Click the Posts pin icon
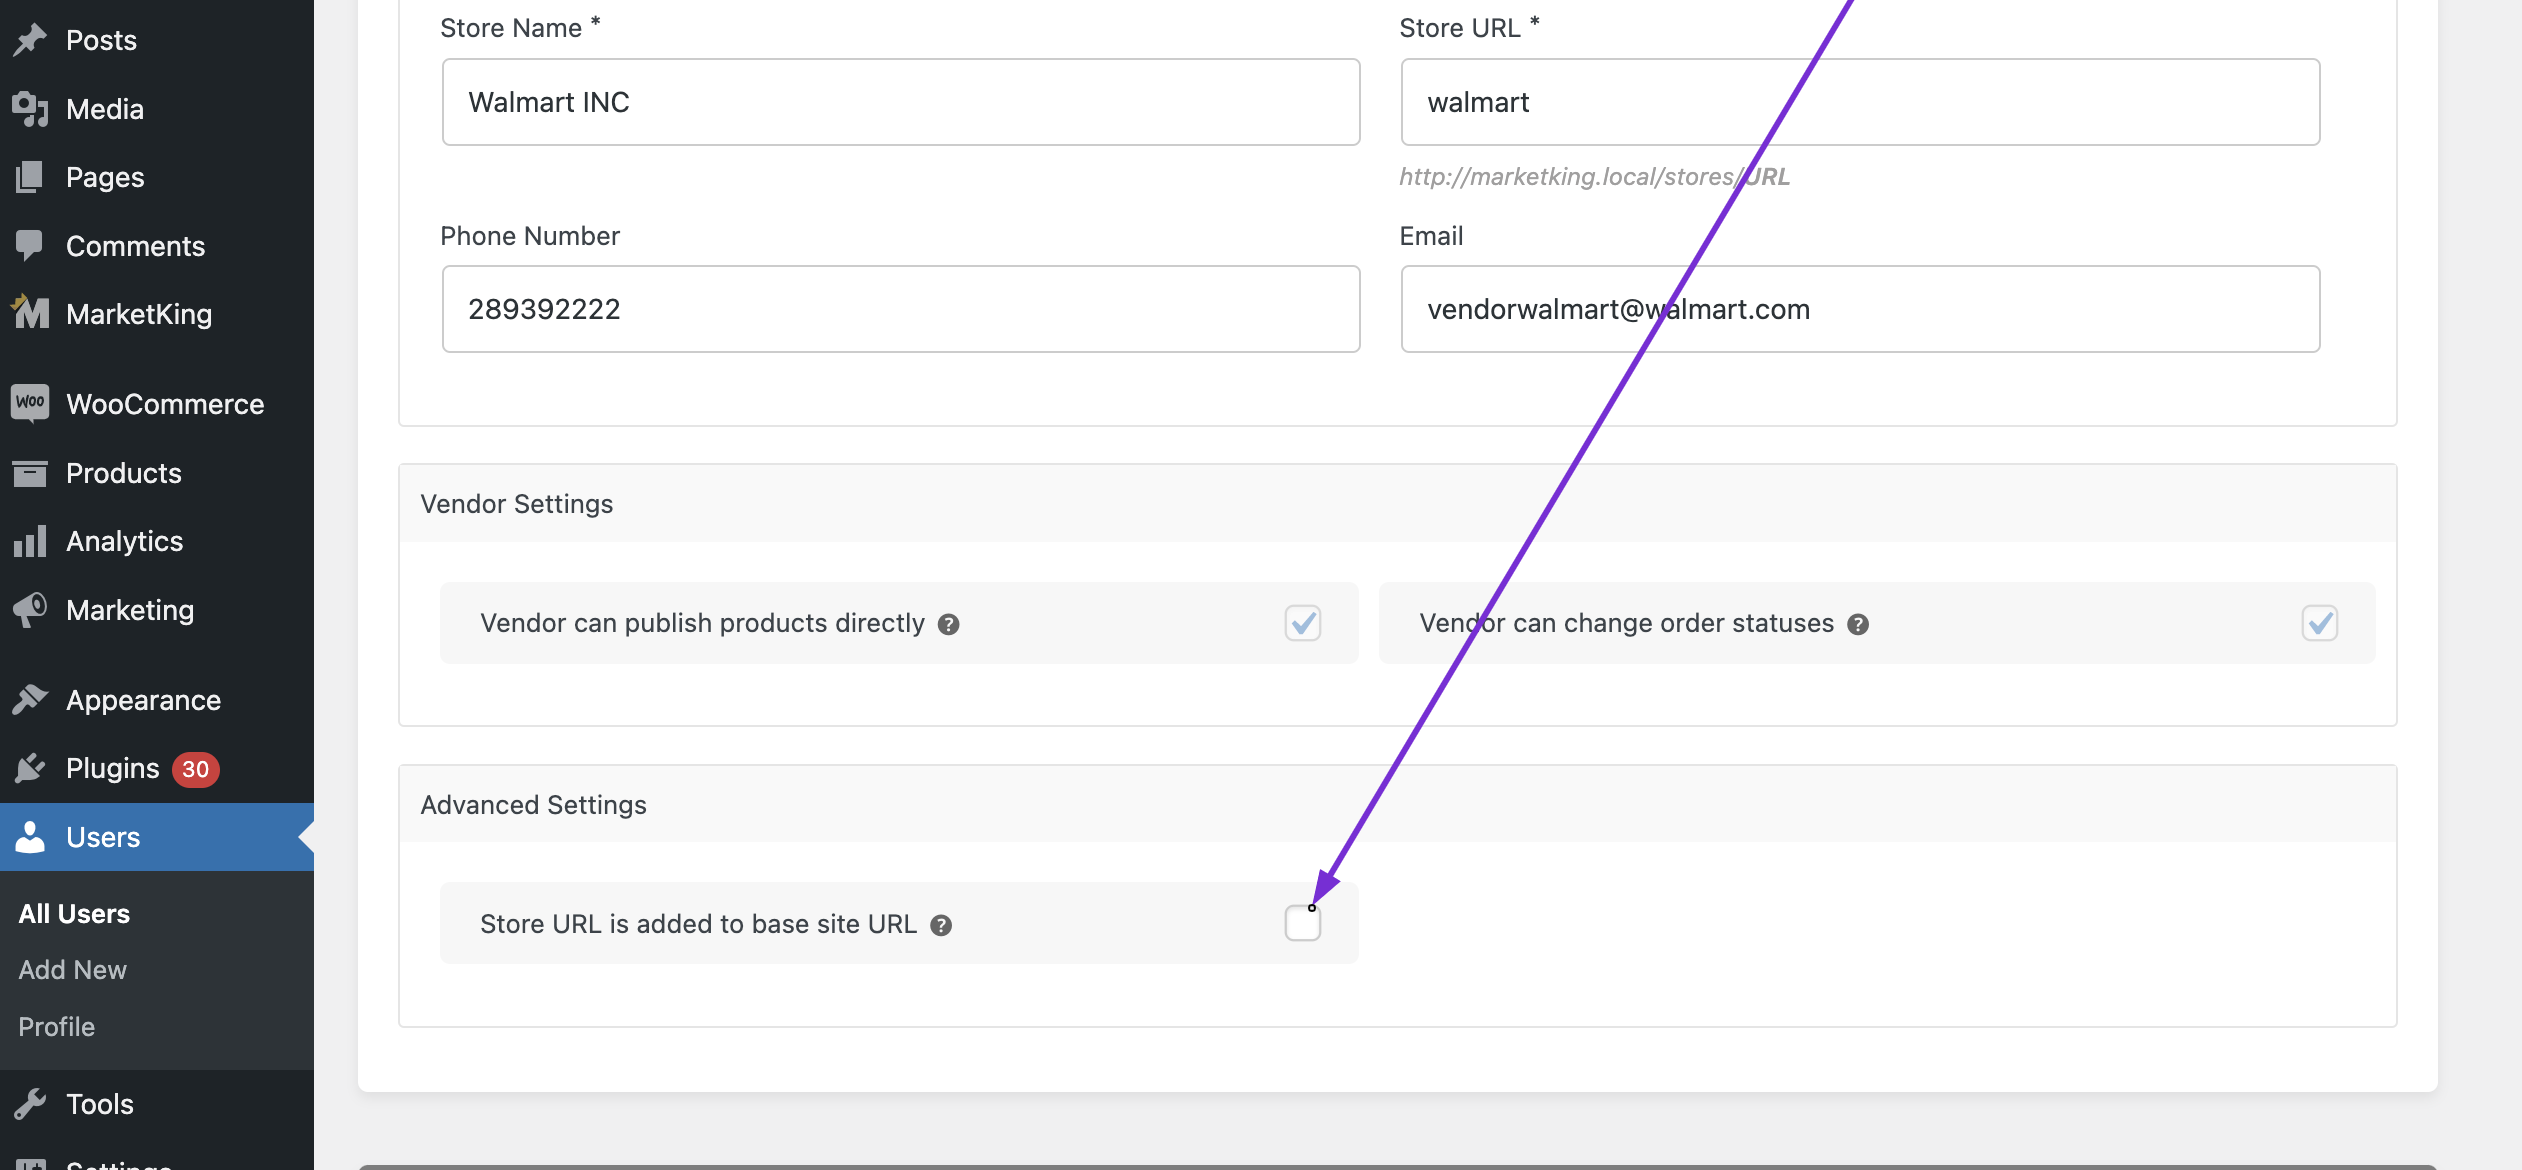 (x=30, y=39)
